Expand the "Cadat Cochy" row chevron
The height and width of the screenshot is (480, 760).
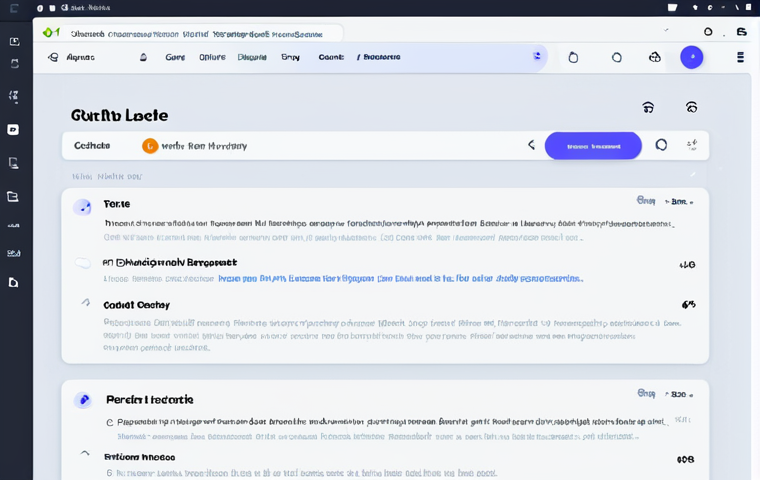coord(85,303)
